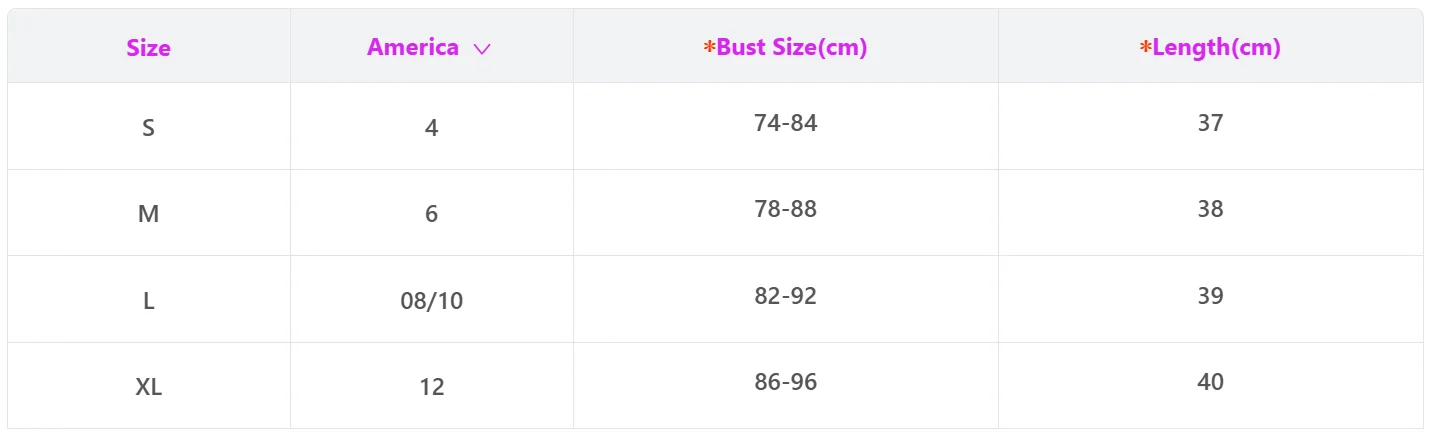This screenshot has width=1439, height=443.
Task: Select the 74-84 bust size value
Action: pos(786,123)
